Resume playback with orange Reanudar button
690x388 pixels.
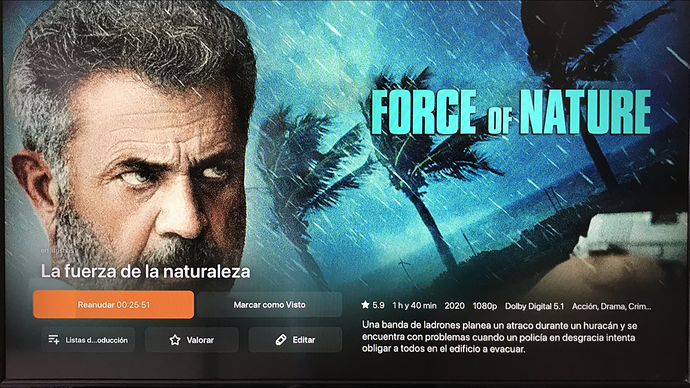(x=114, y=304)
